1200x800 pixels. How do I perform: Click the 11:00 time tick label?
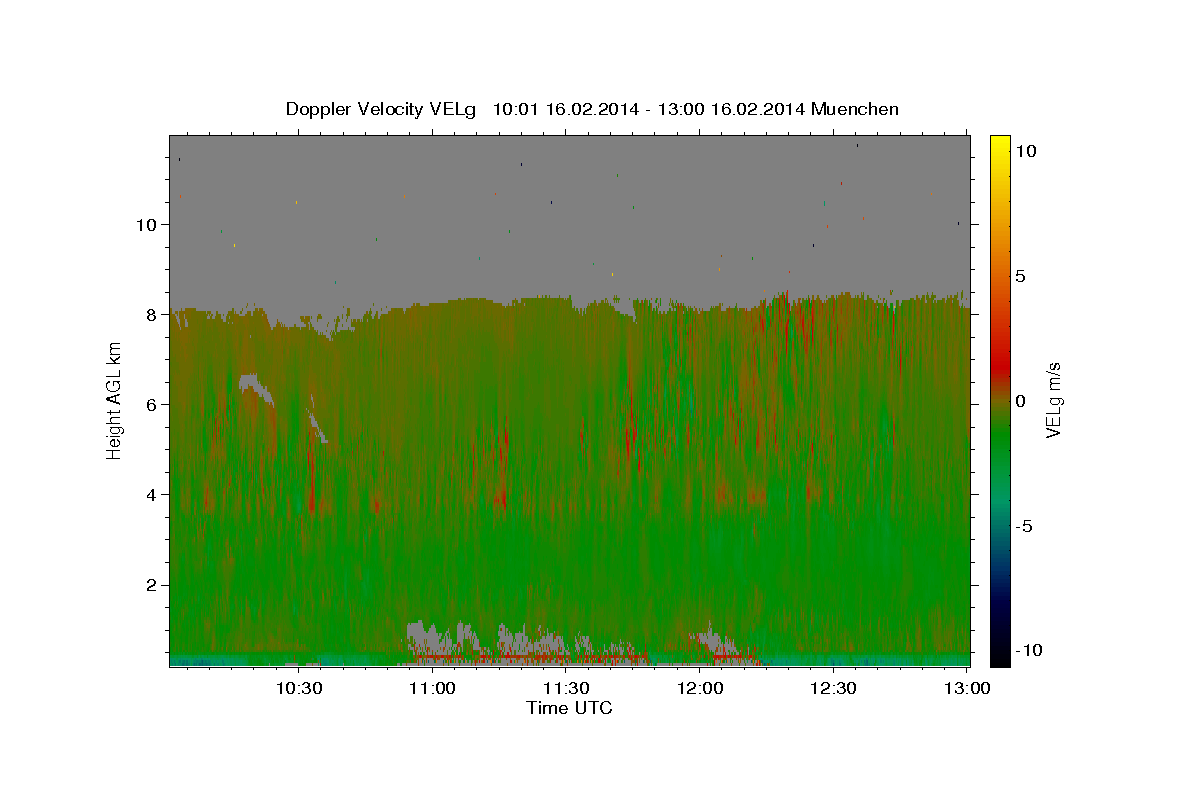(x=432, y=688)
